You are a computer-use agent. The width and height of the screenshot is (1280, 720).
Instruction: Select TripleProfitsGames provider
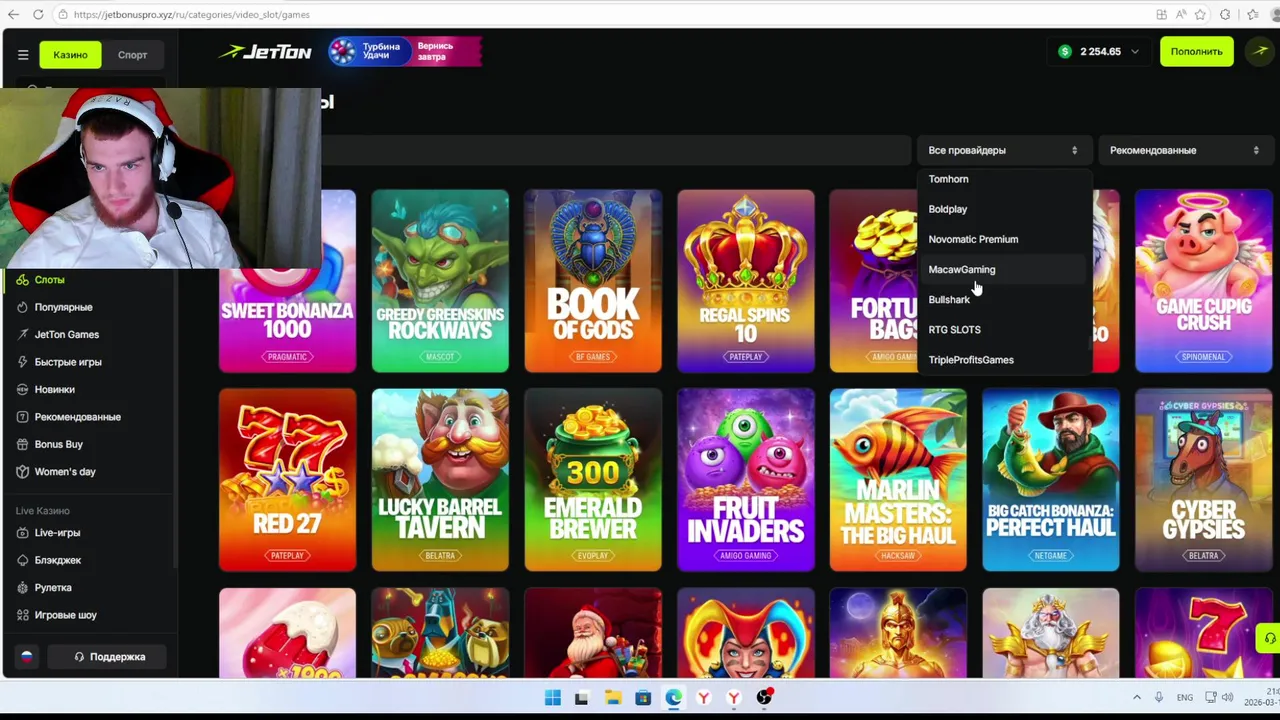[x=1002, y=359]
